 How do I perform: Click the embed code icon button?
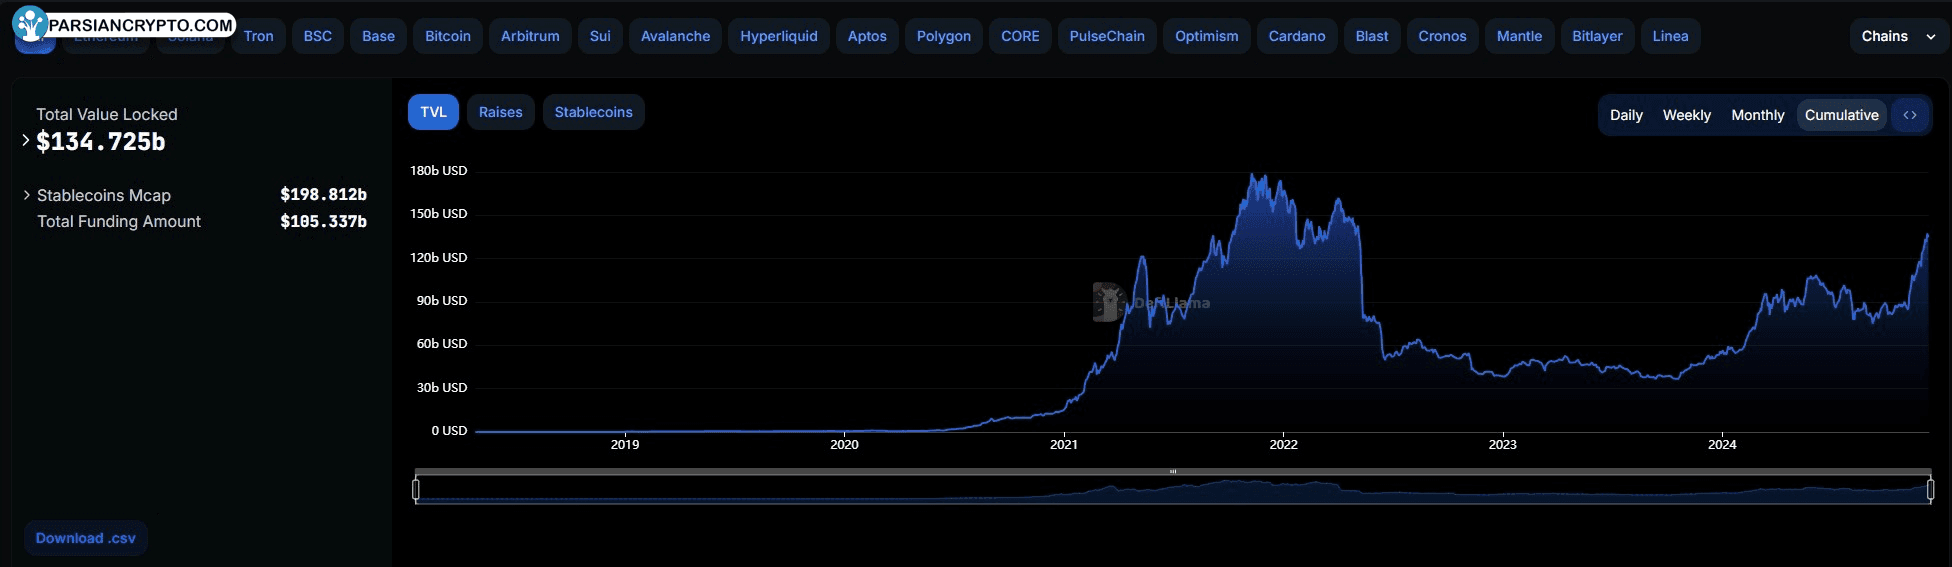[1910, 115]
